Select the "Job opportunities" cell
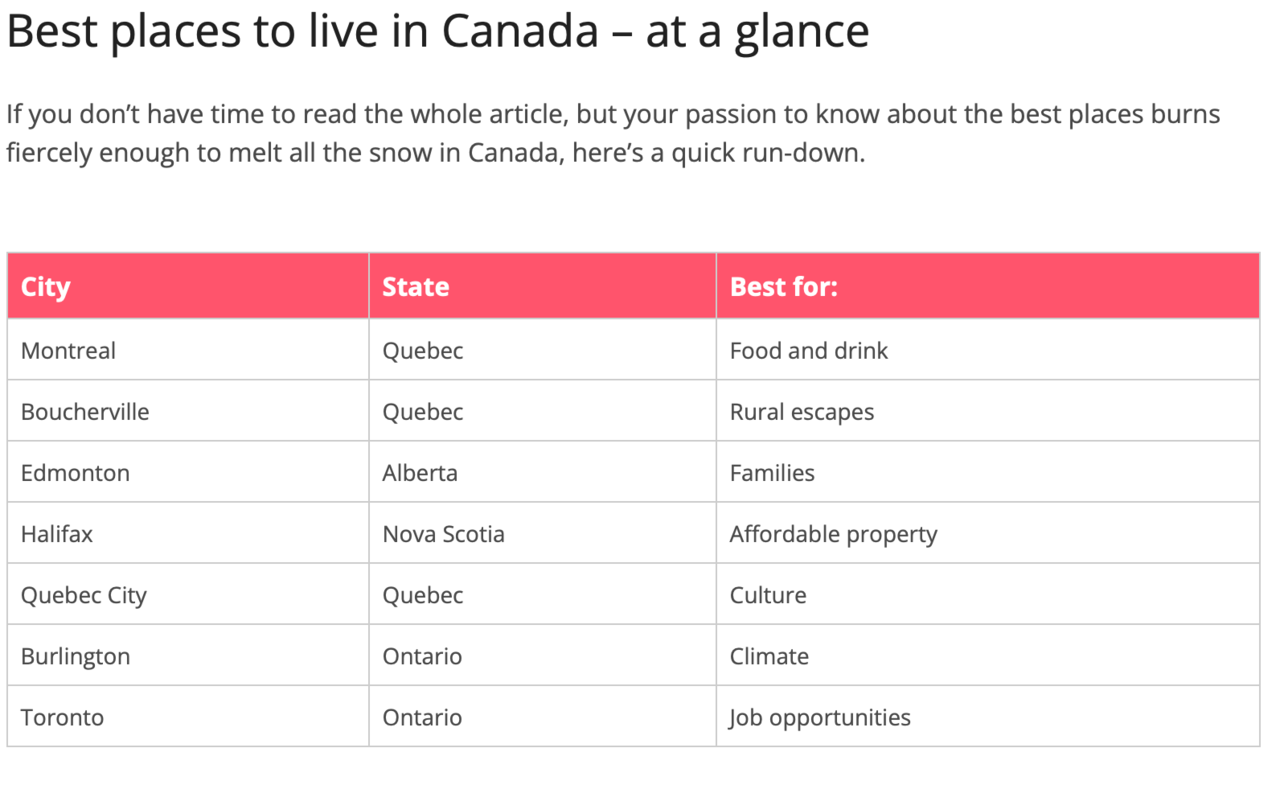Viewport: 1280px width, 785px height. 820,717
